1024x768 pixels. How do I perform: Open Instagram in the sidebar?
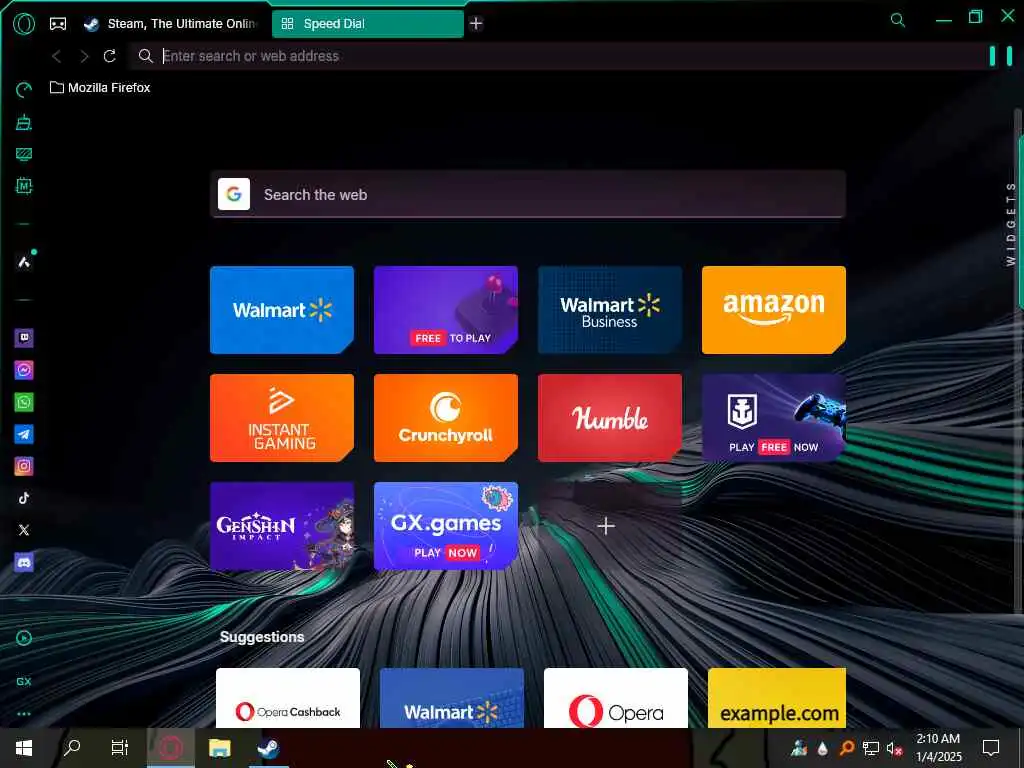[x=24, y=466]
